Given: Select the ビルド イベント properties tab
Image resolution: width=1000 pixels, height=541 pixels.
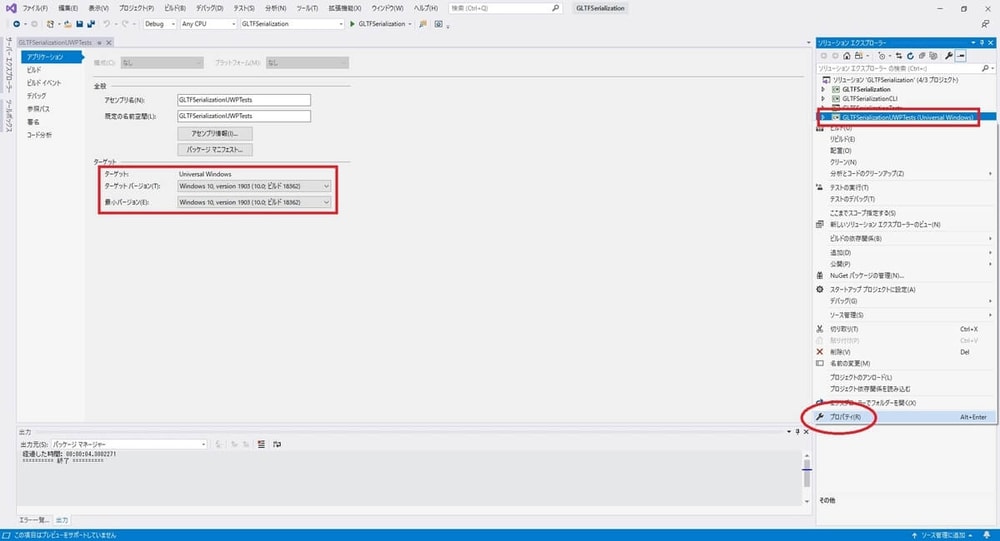Looking at the screenshot, I should [x=44, y=83].
